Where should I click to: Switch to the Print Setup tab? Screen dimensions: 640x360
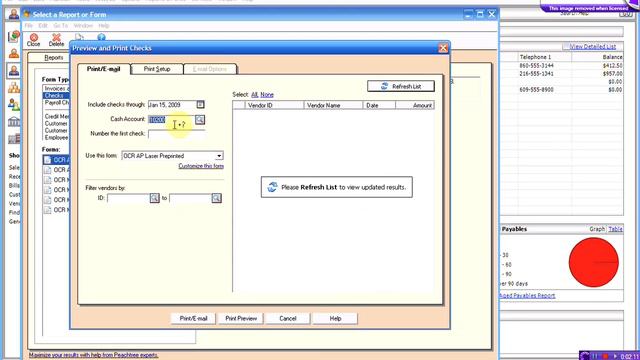point(157,69)
